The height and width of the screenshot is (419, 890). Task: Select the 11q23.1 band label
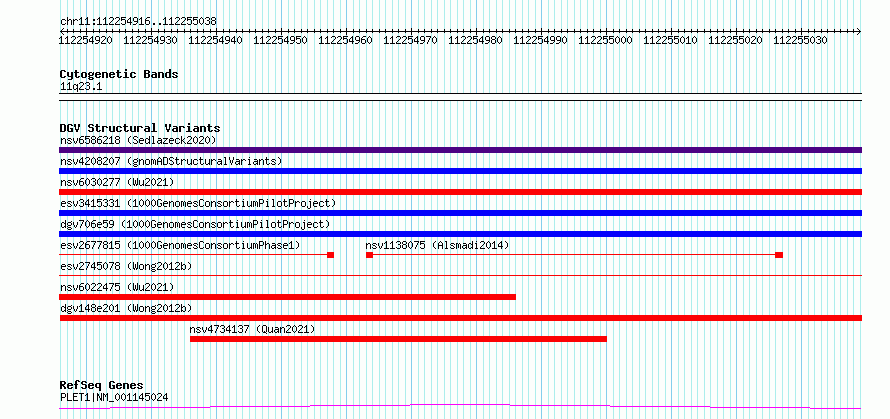(x=81, y=87)
